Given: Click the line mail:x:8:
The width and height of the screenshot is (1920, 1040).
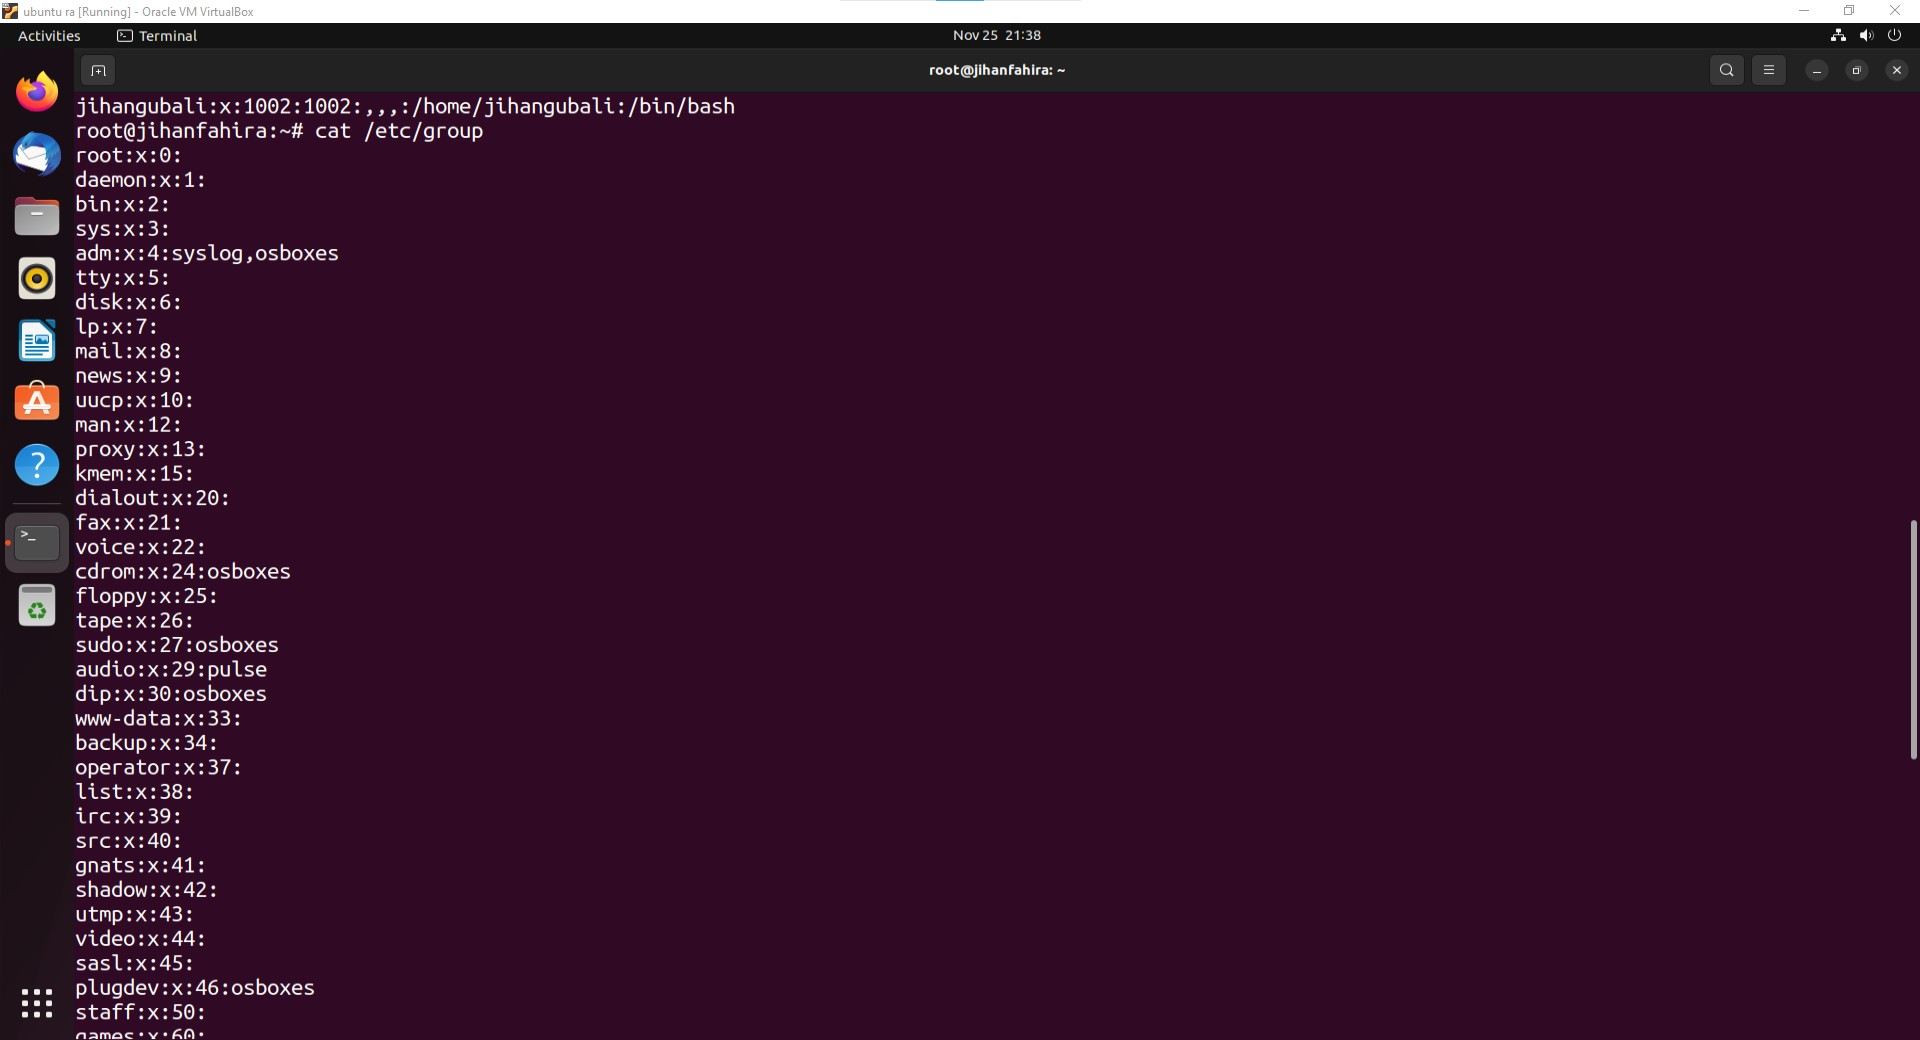Looking at the screenshot, I should coord(129,351).
